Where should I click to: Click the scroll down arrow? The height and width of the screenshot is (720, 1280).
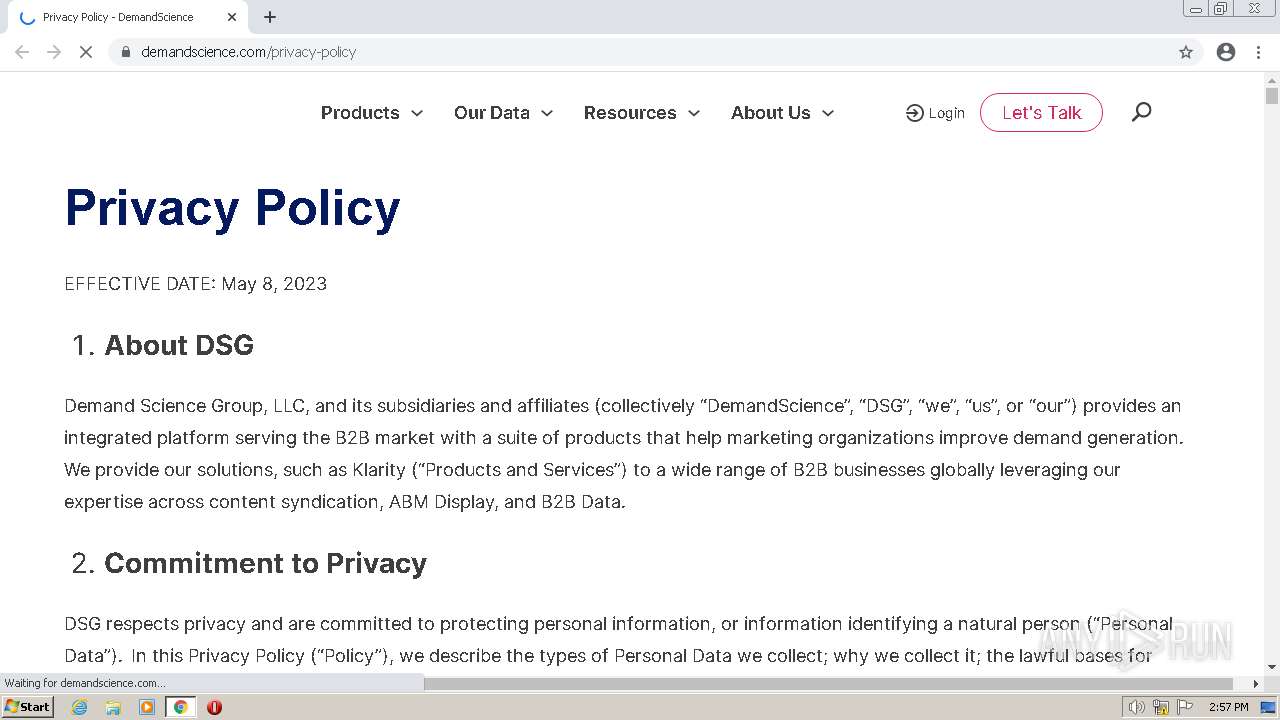tap(1272, 667)
